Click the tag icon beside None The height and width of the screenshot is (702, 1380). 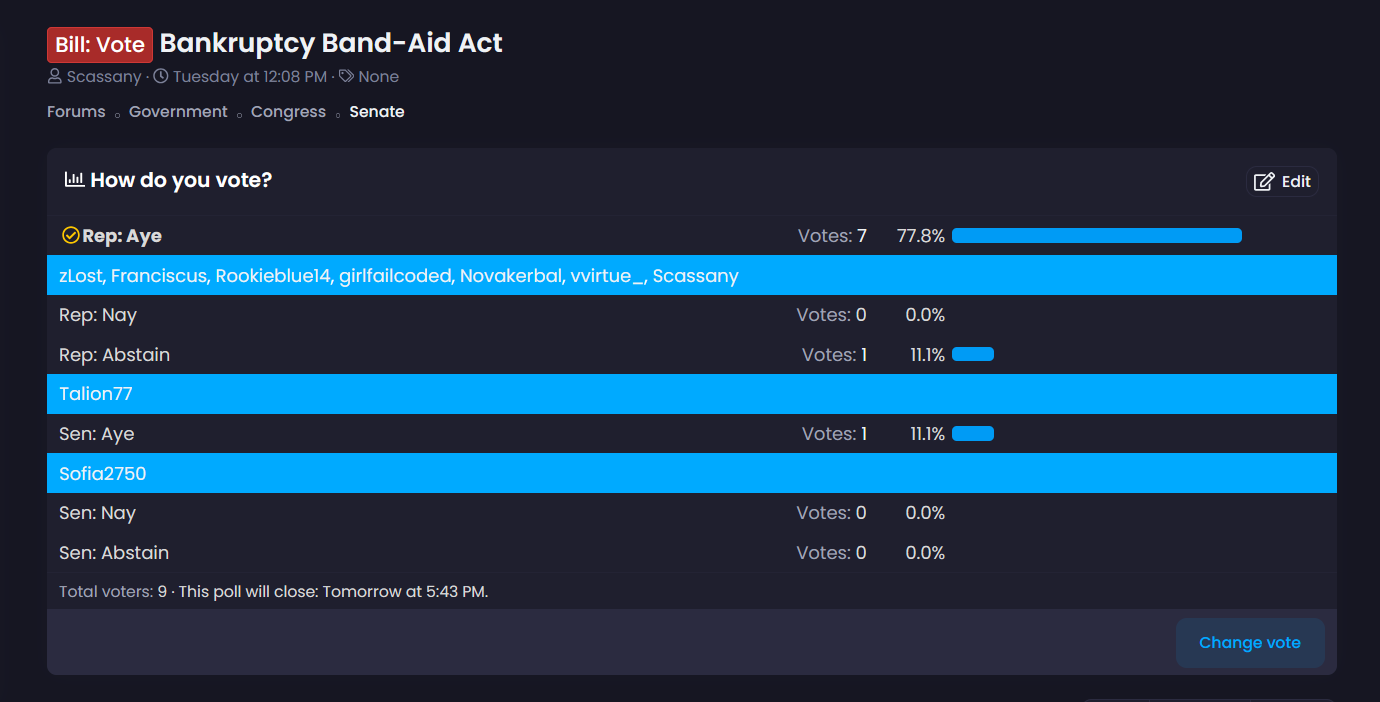[x=346, y=77]
